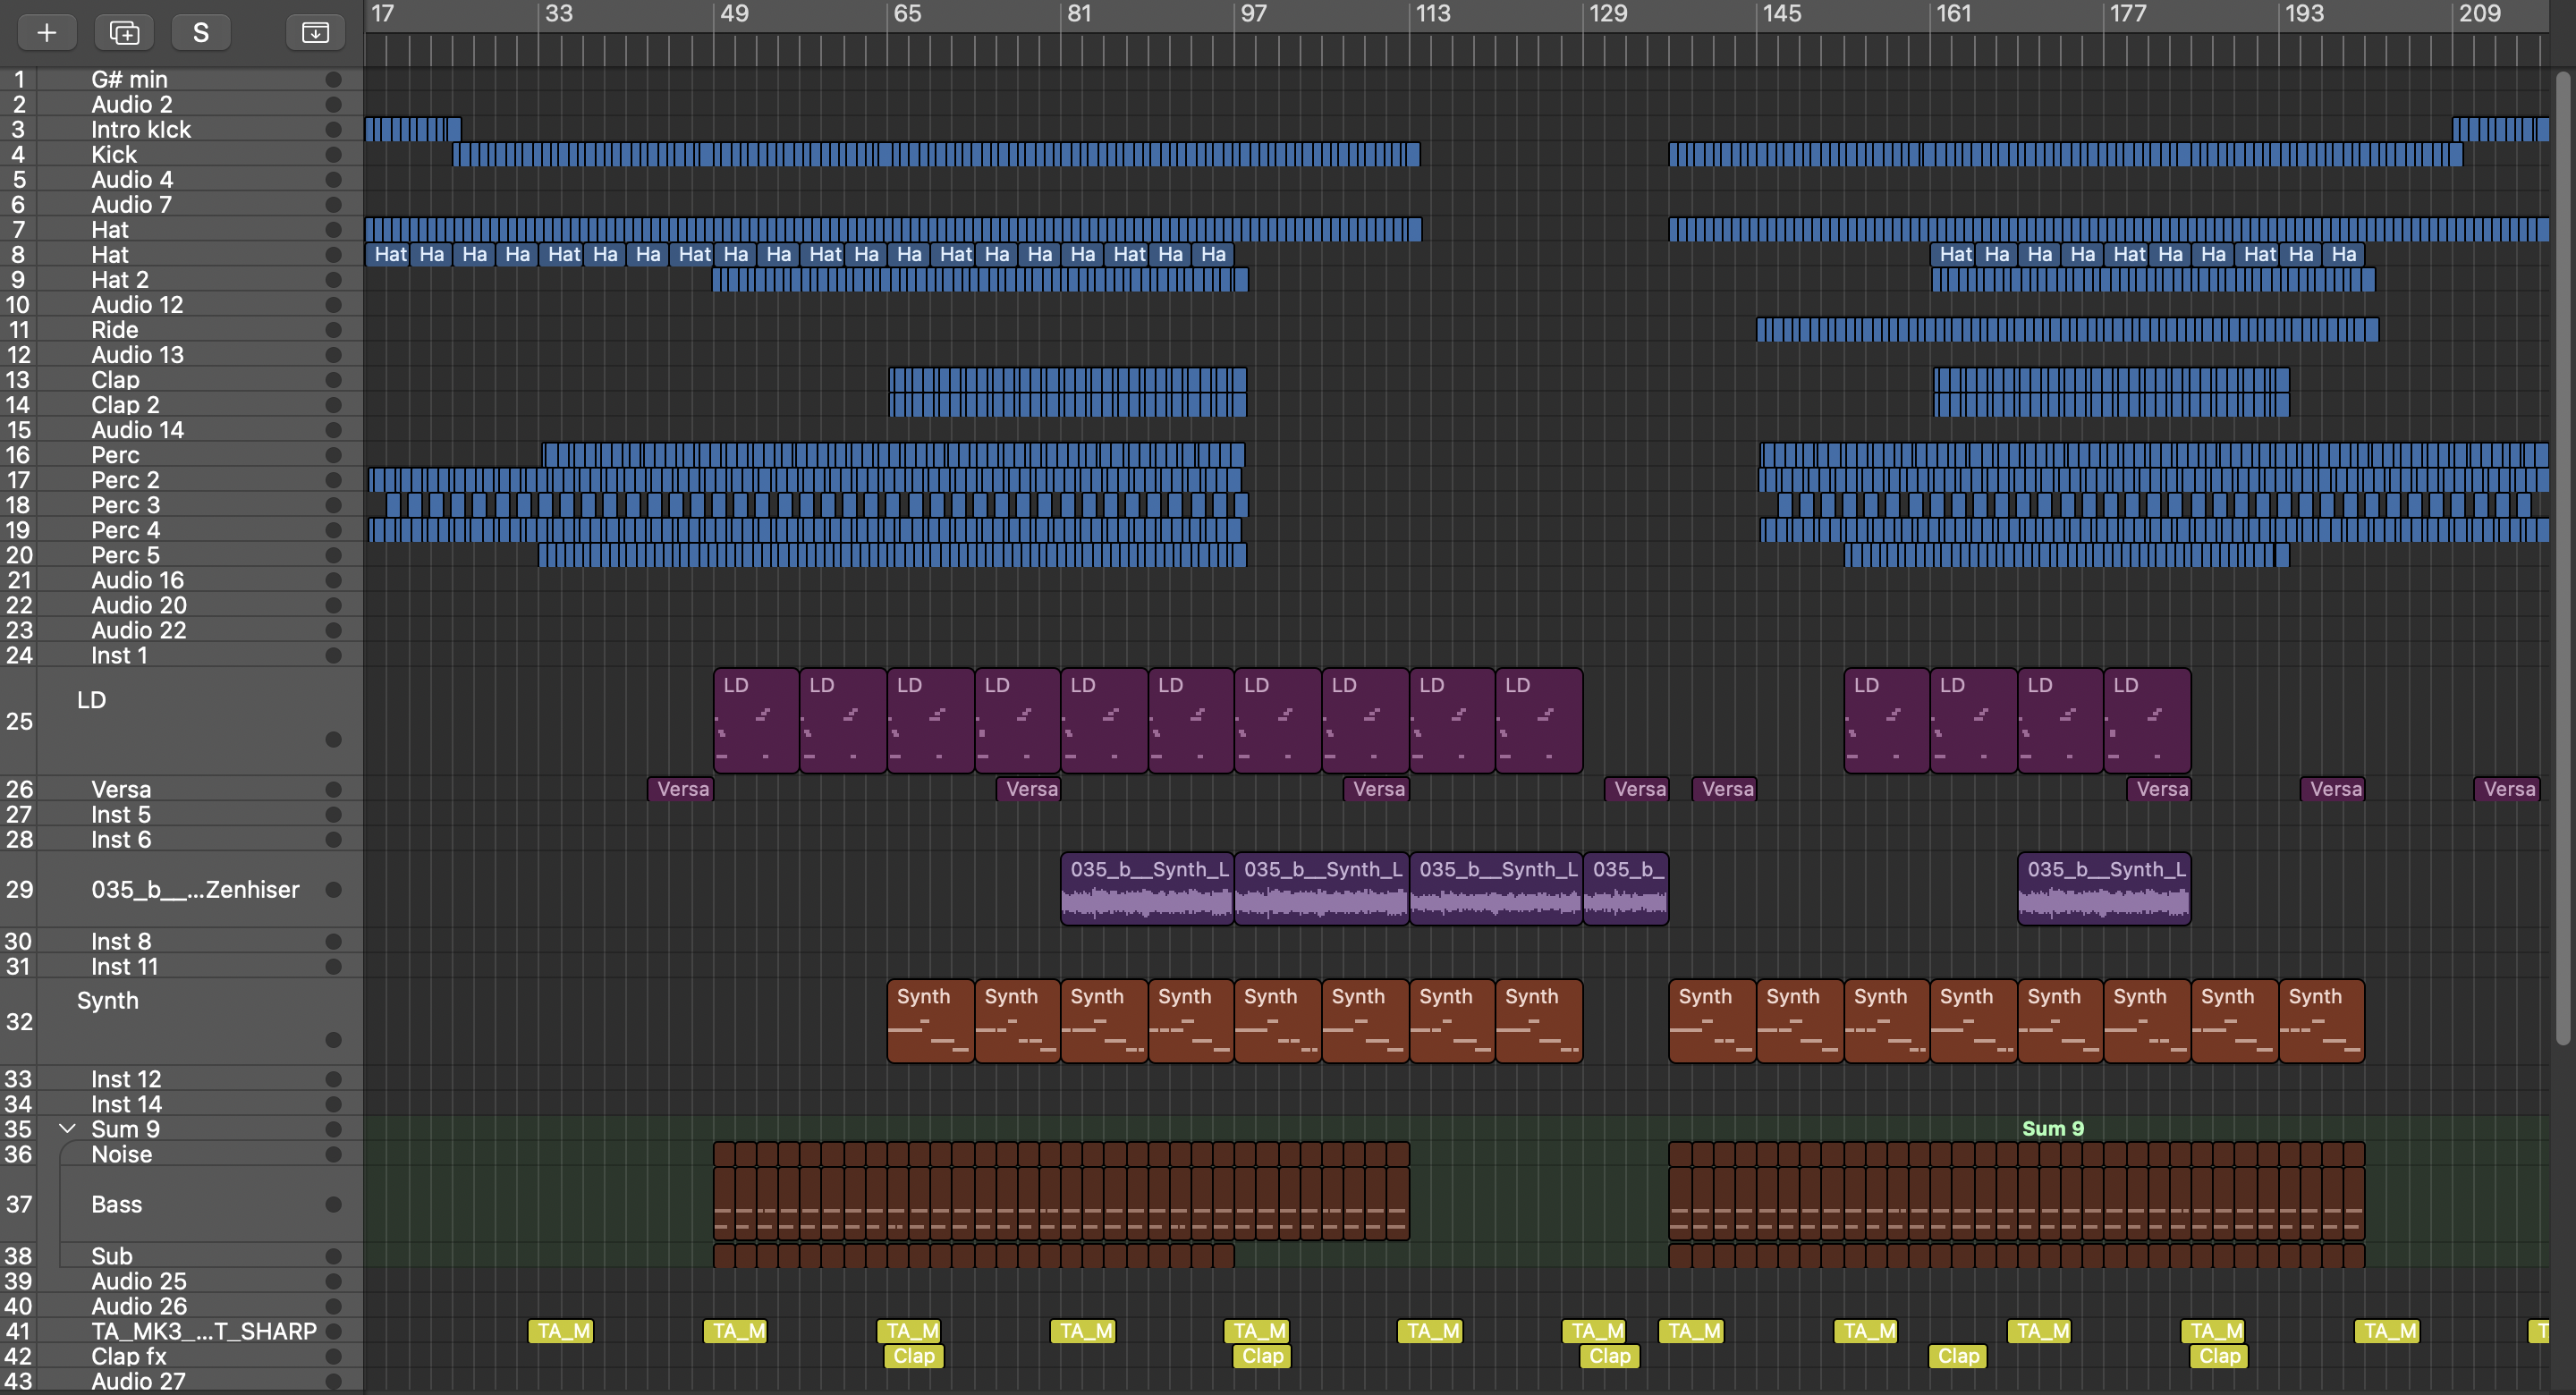Click the duplicate track button
This screenshot has height=1395, width=2576.
(x=124, y=32)
